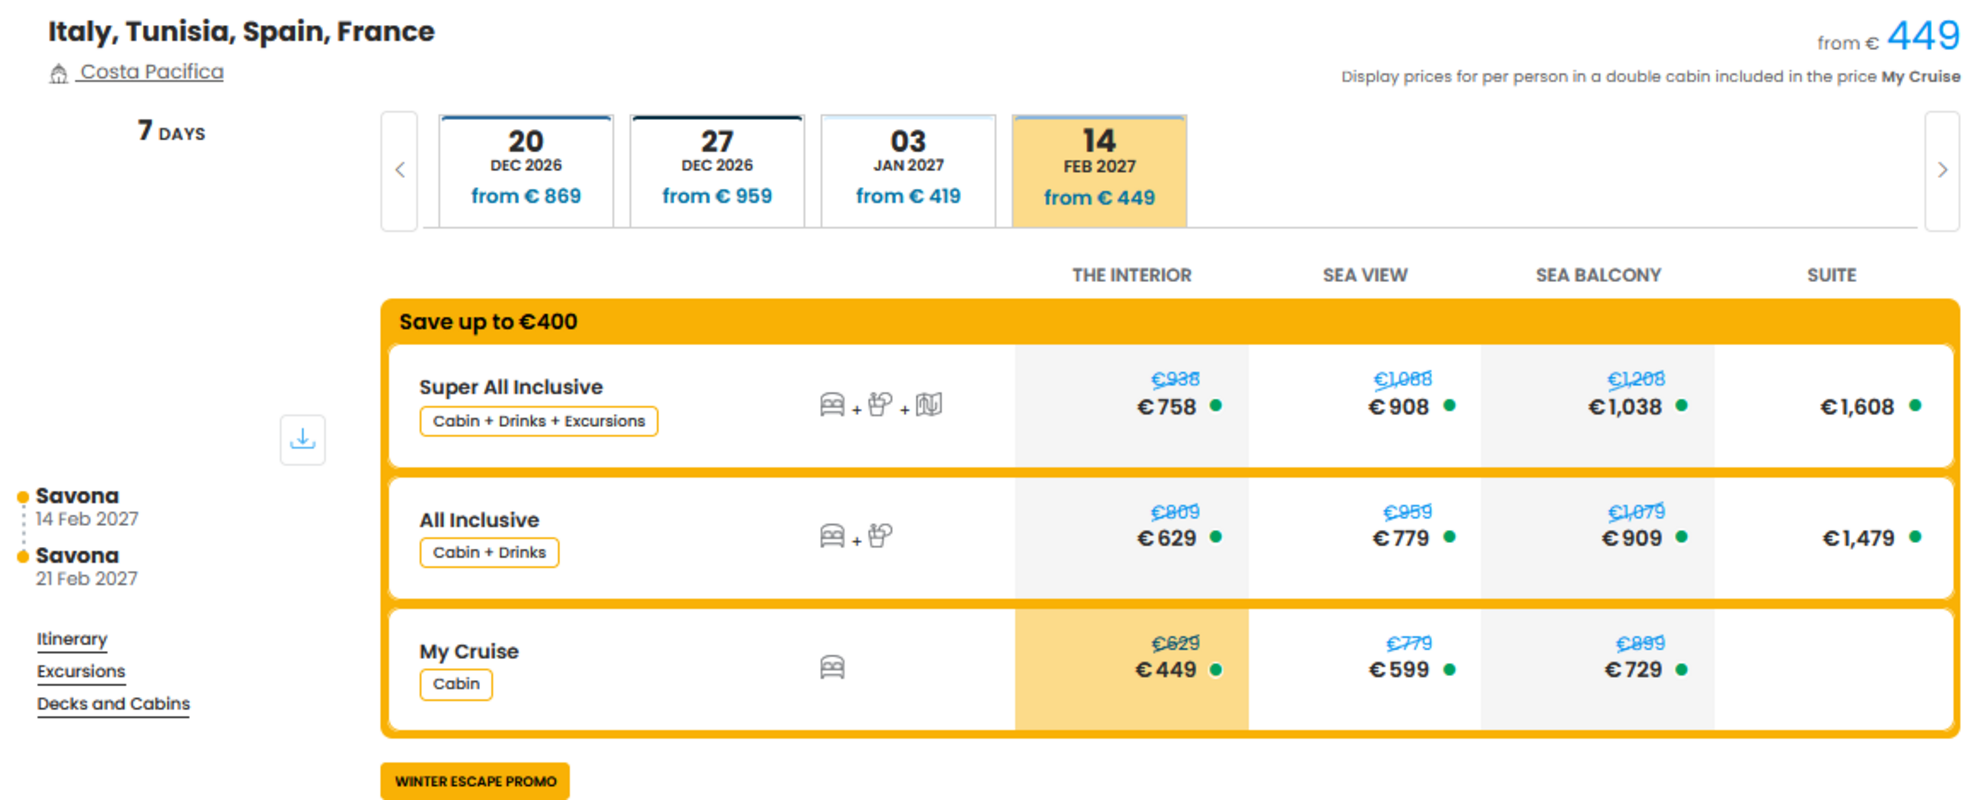
Task: Click the cabin bed icon in My Cruise row
Action: coord(832,667)
